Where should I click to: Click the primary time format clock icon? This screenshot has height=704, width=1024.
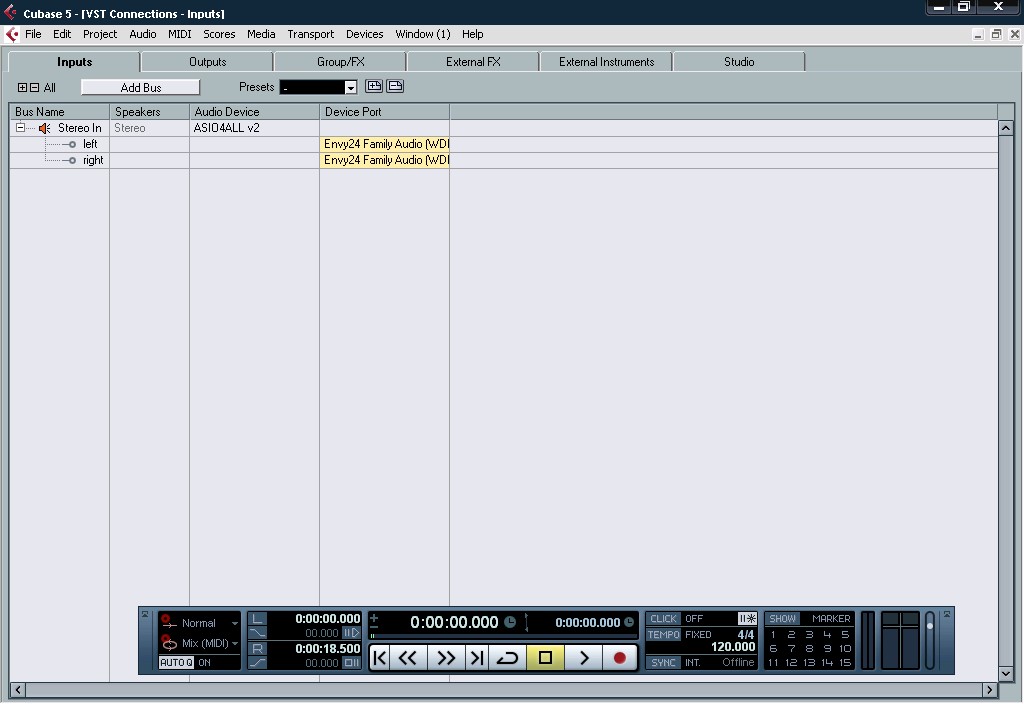click(x=510, y=622)
